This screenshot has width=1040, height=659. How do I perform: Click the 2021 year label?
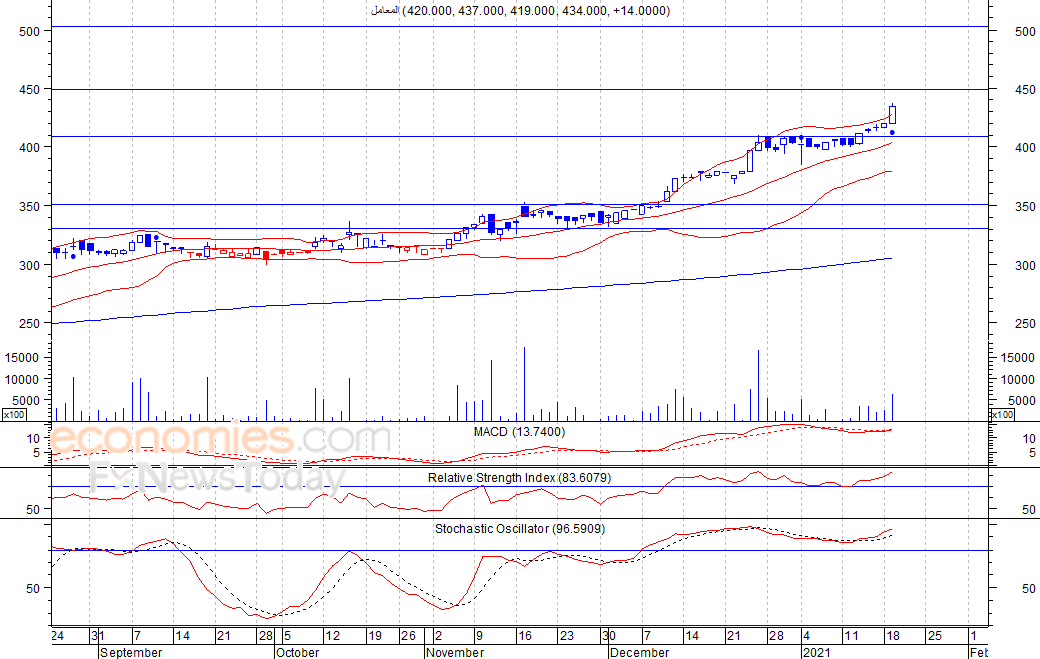pyautogui.click(x=816, y=652)
